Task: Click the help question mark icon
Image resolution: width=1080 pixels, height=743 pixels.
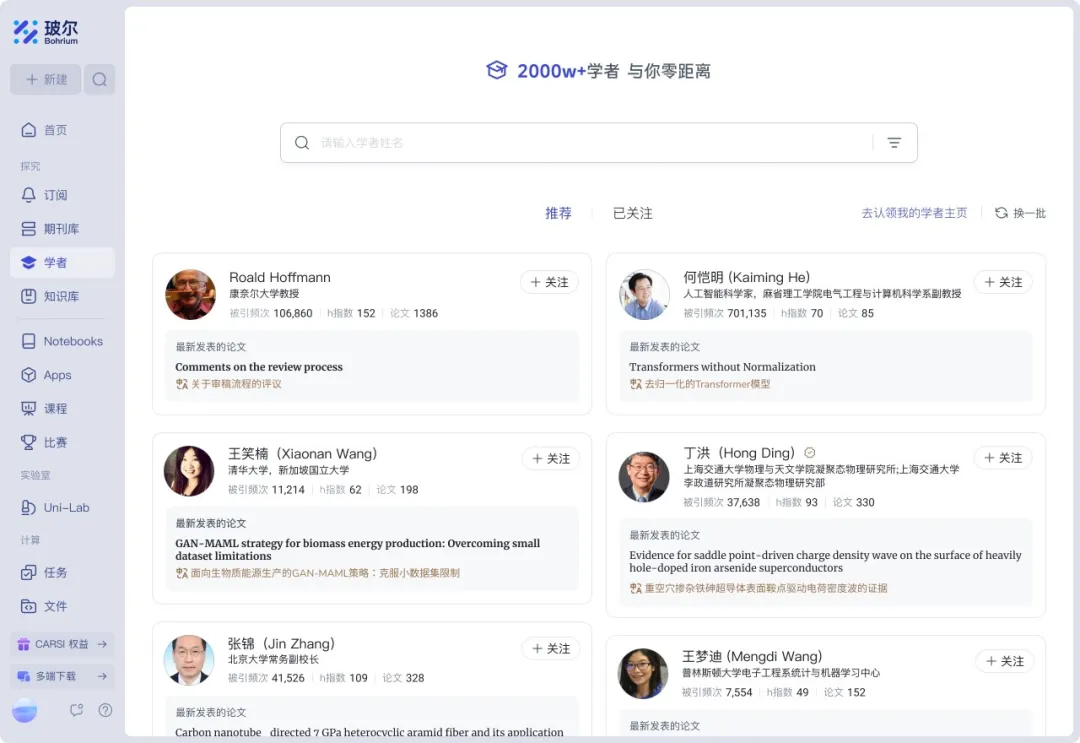Action: point(105,710)
